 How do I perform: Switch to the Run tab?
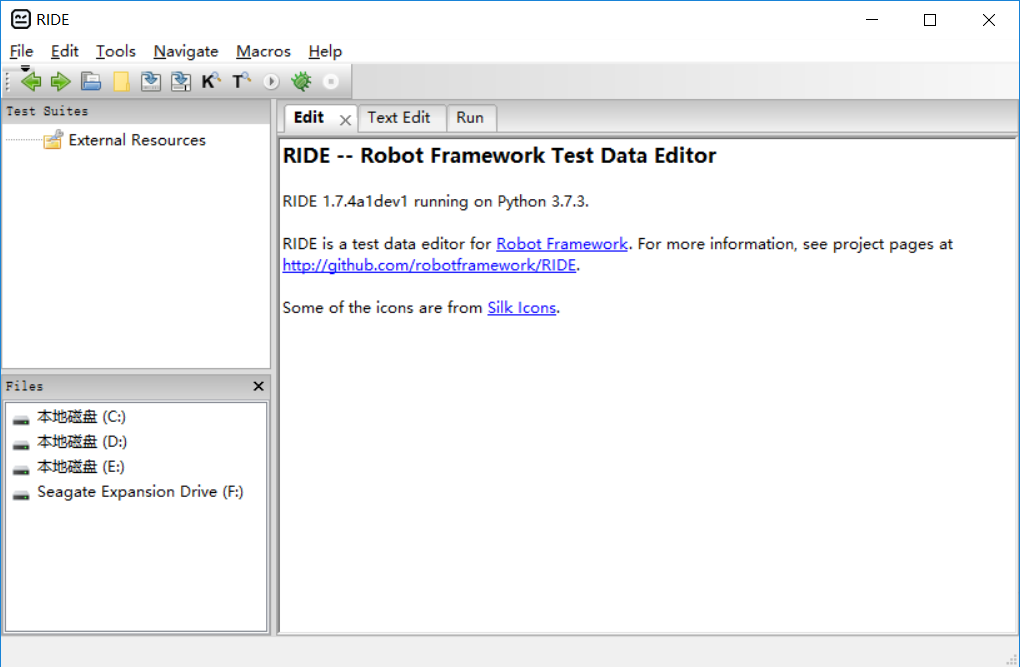click(x=470, y=118)
